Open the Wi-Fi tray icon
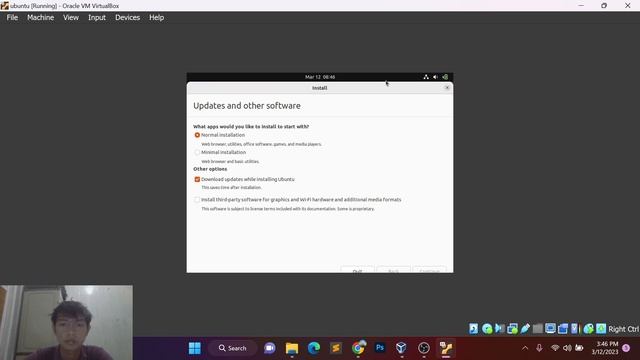Image resolution: width=640 pixels, height=360 pixels. coord(555,348)
